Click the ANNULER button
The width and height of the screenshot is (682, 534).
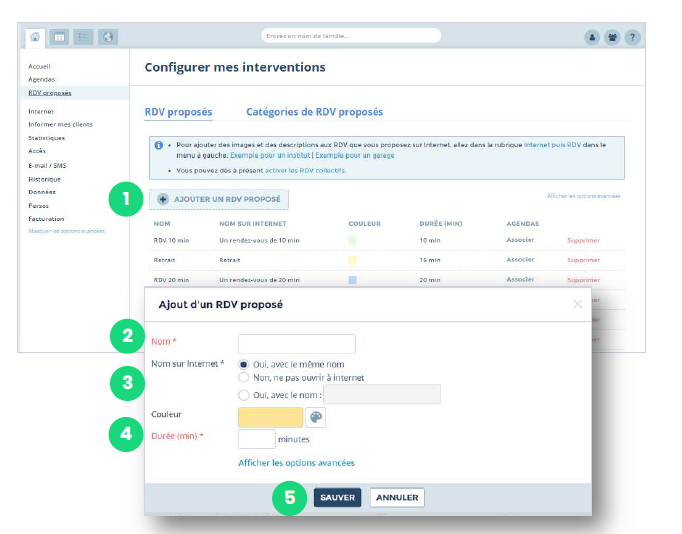[397, 497]
